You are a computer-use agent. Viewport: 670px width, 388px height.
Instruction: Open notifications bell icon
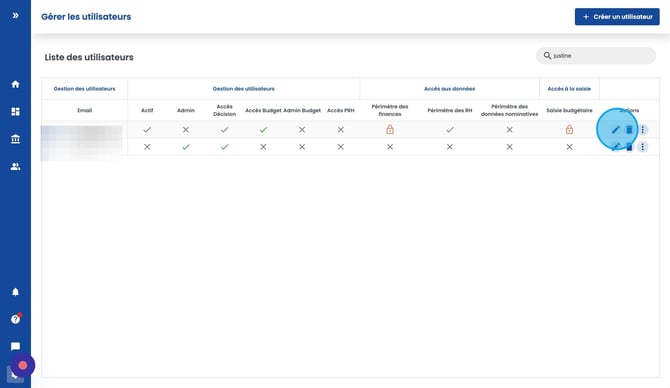(x=15, y=292)
